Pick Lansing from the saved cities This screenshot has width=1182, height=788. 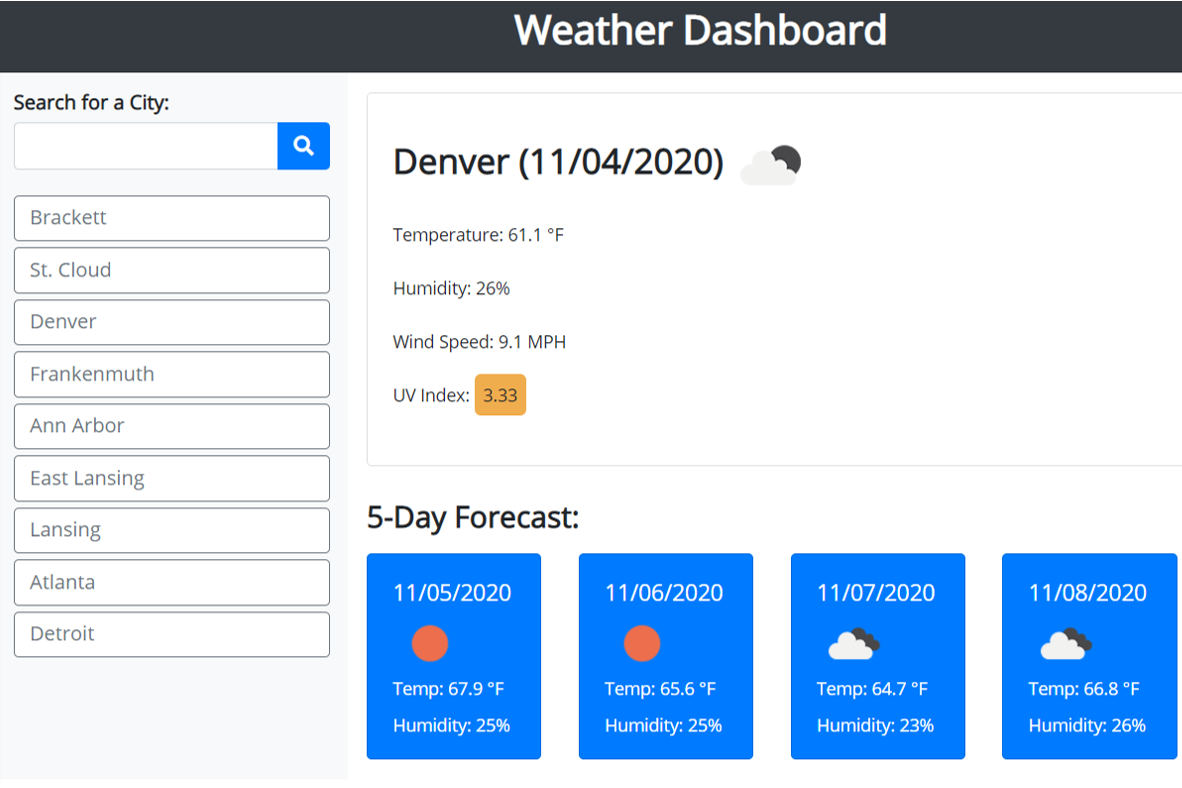pos(171,530)
